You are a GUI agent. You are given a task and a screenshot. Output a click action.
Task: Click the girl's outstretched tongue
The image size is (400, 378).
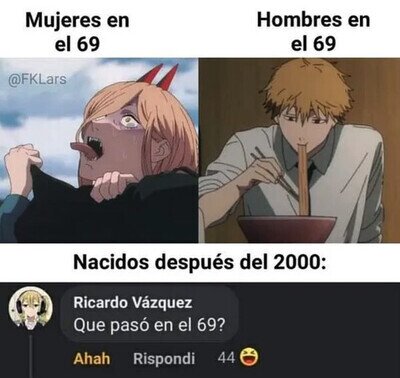pos(83,149)
